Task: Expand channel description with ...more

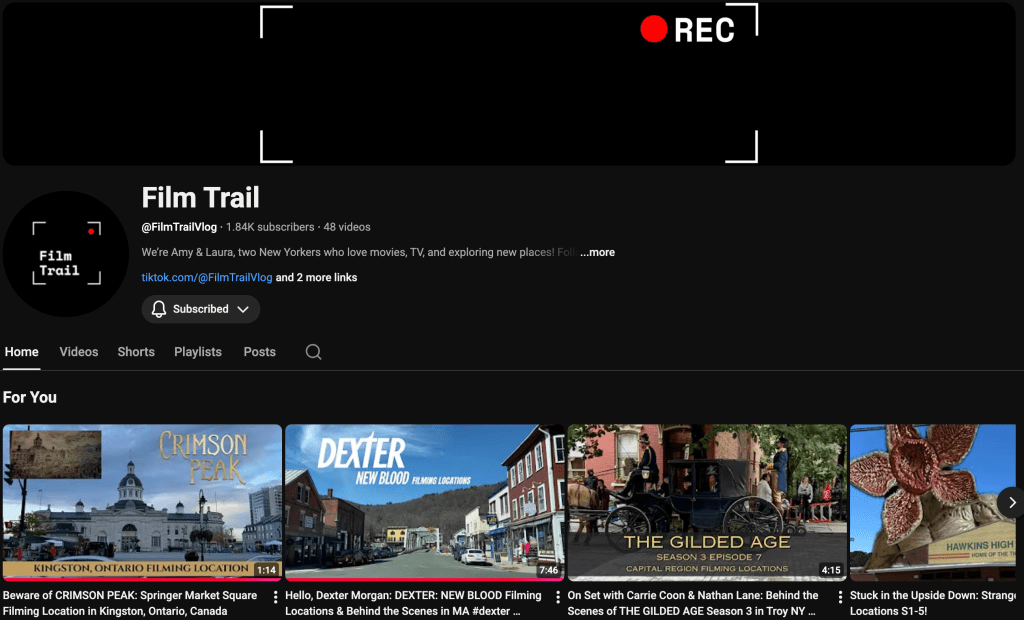Action: [598, 253]
